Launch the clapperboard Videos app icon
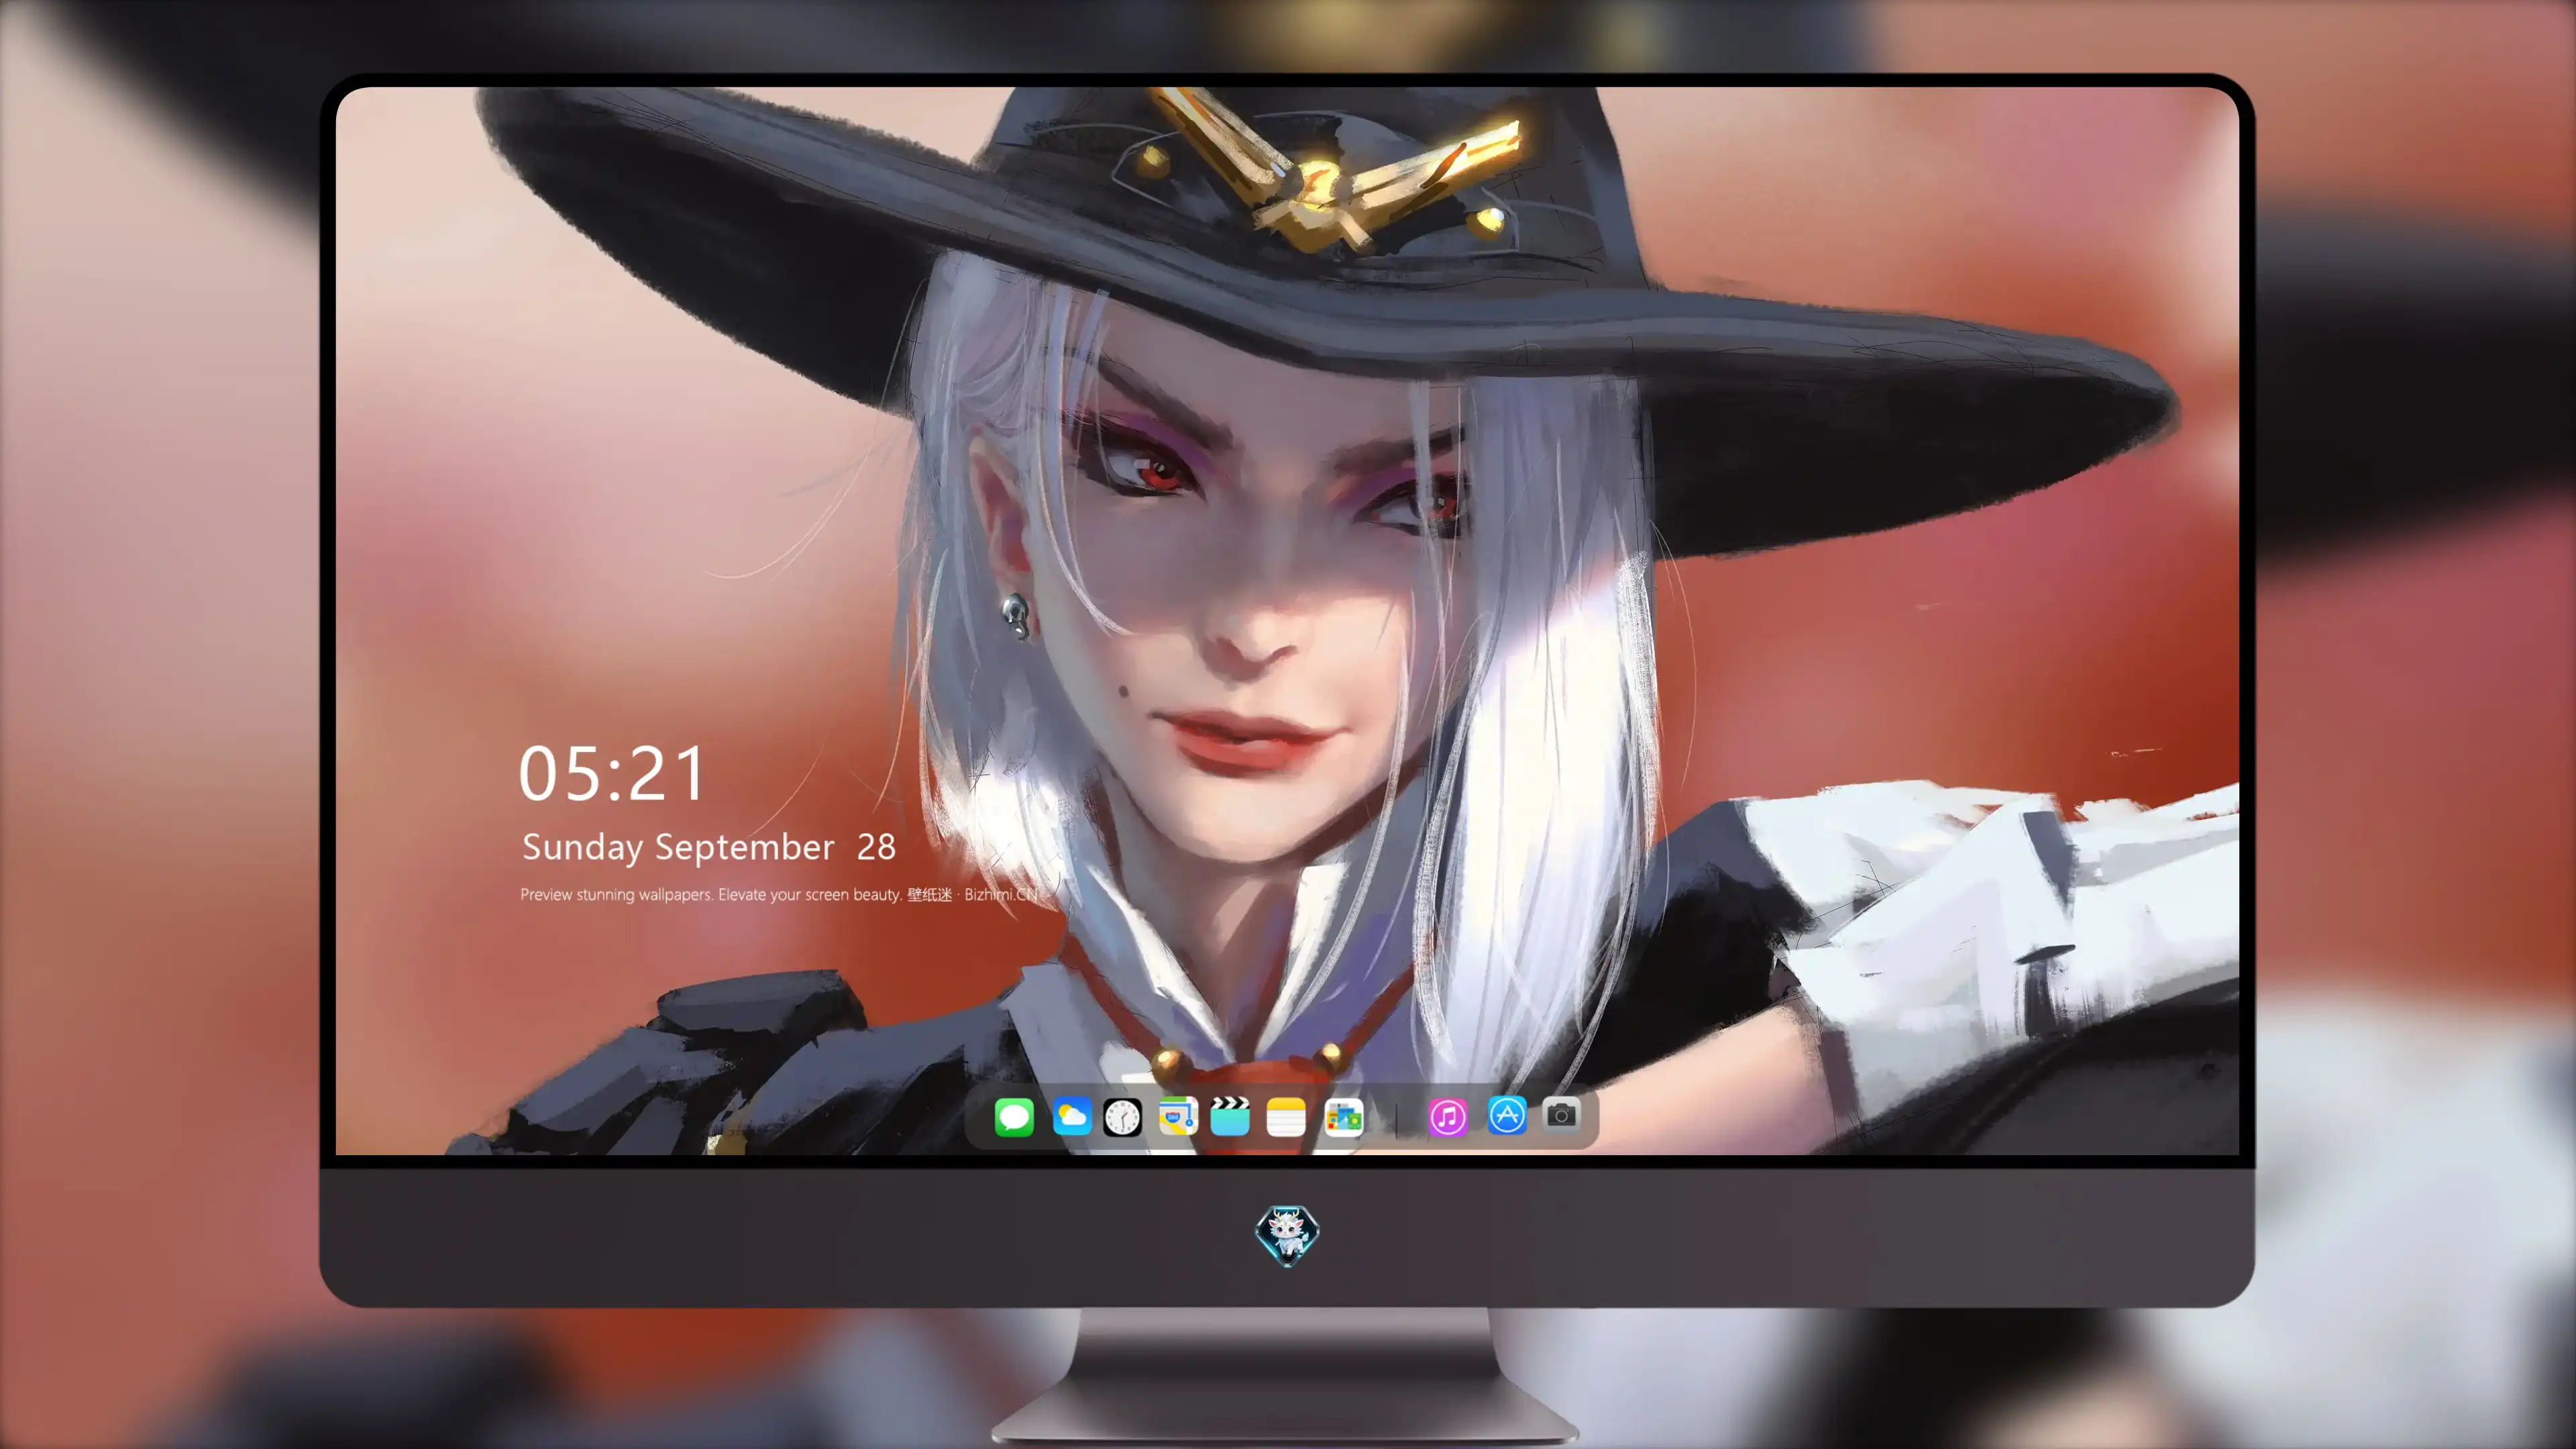 (x=1230, y=1116)
